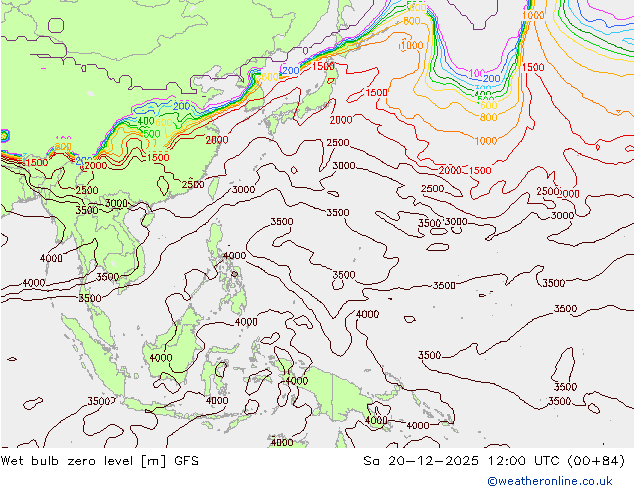
Task: Click the "(00+84)" forecast offset text
Action: click(597, 461)
